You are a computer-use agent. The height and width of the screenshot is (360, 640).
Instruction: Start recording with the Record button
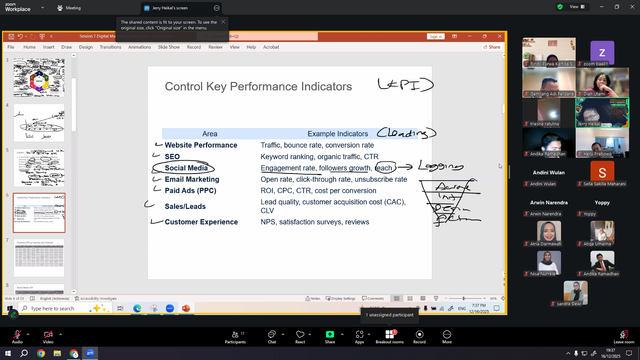[x=419, y=336]
